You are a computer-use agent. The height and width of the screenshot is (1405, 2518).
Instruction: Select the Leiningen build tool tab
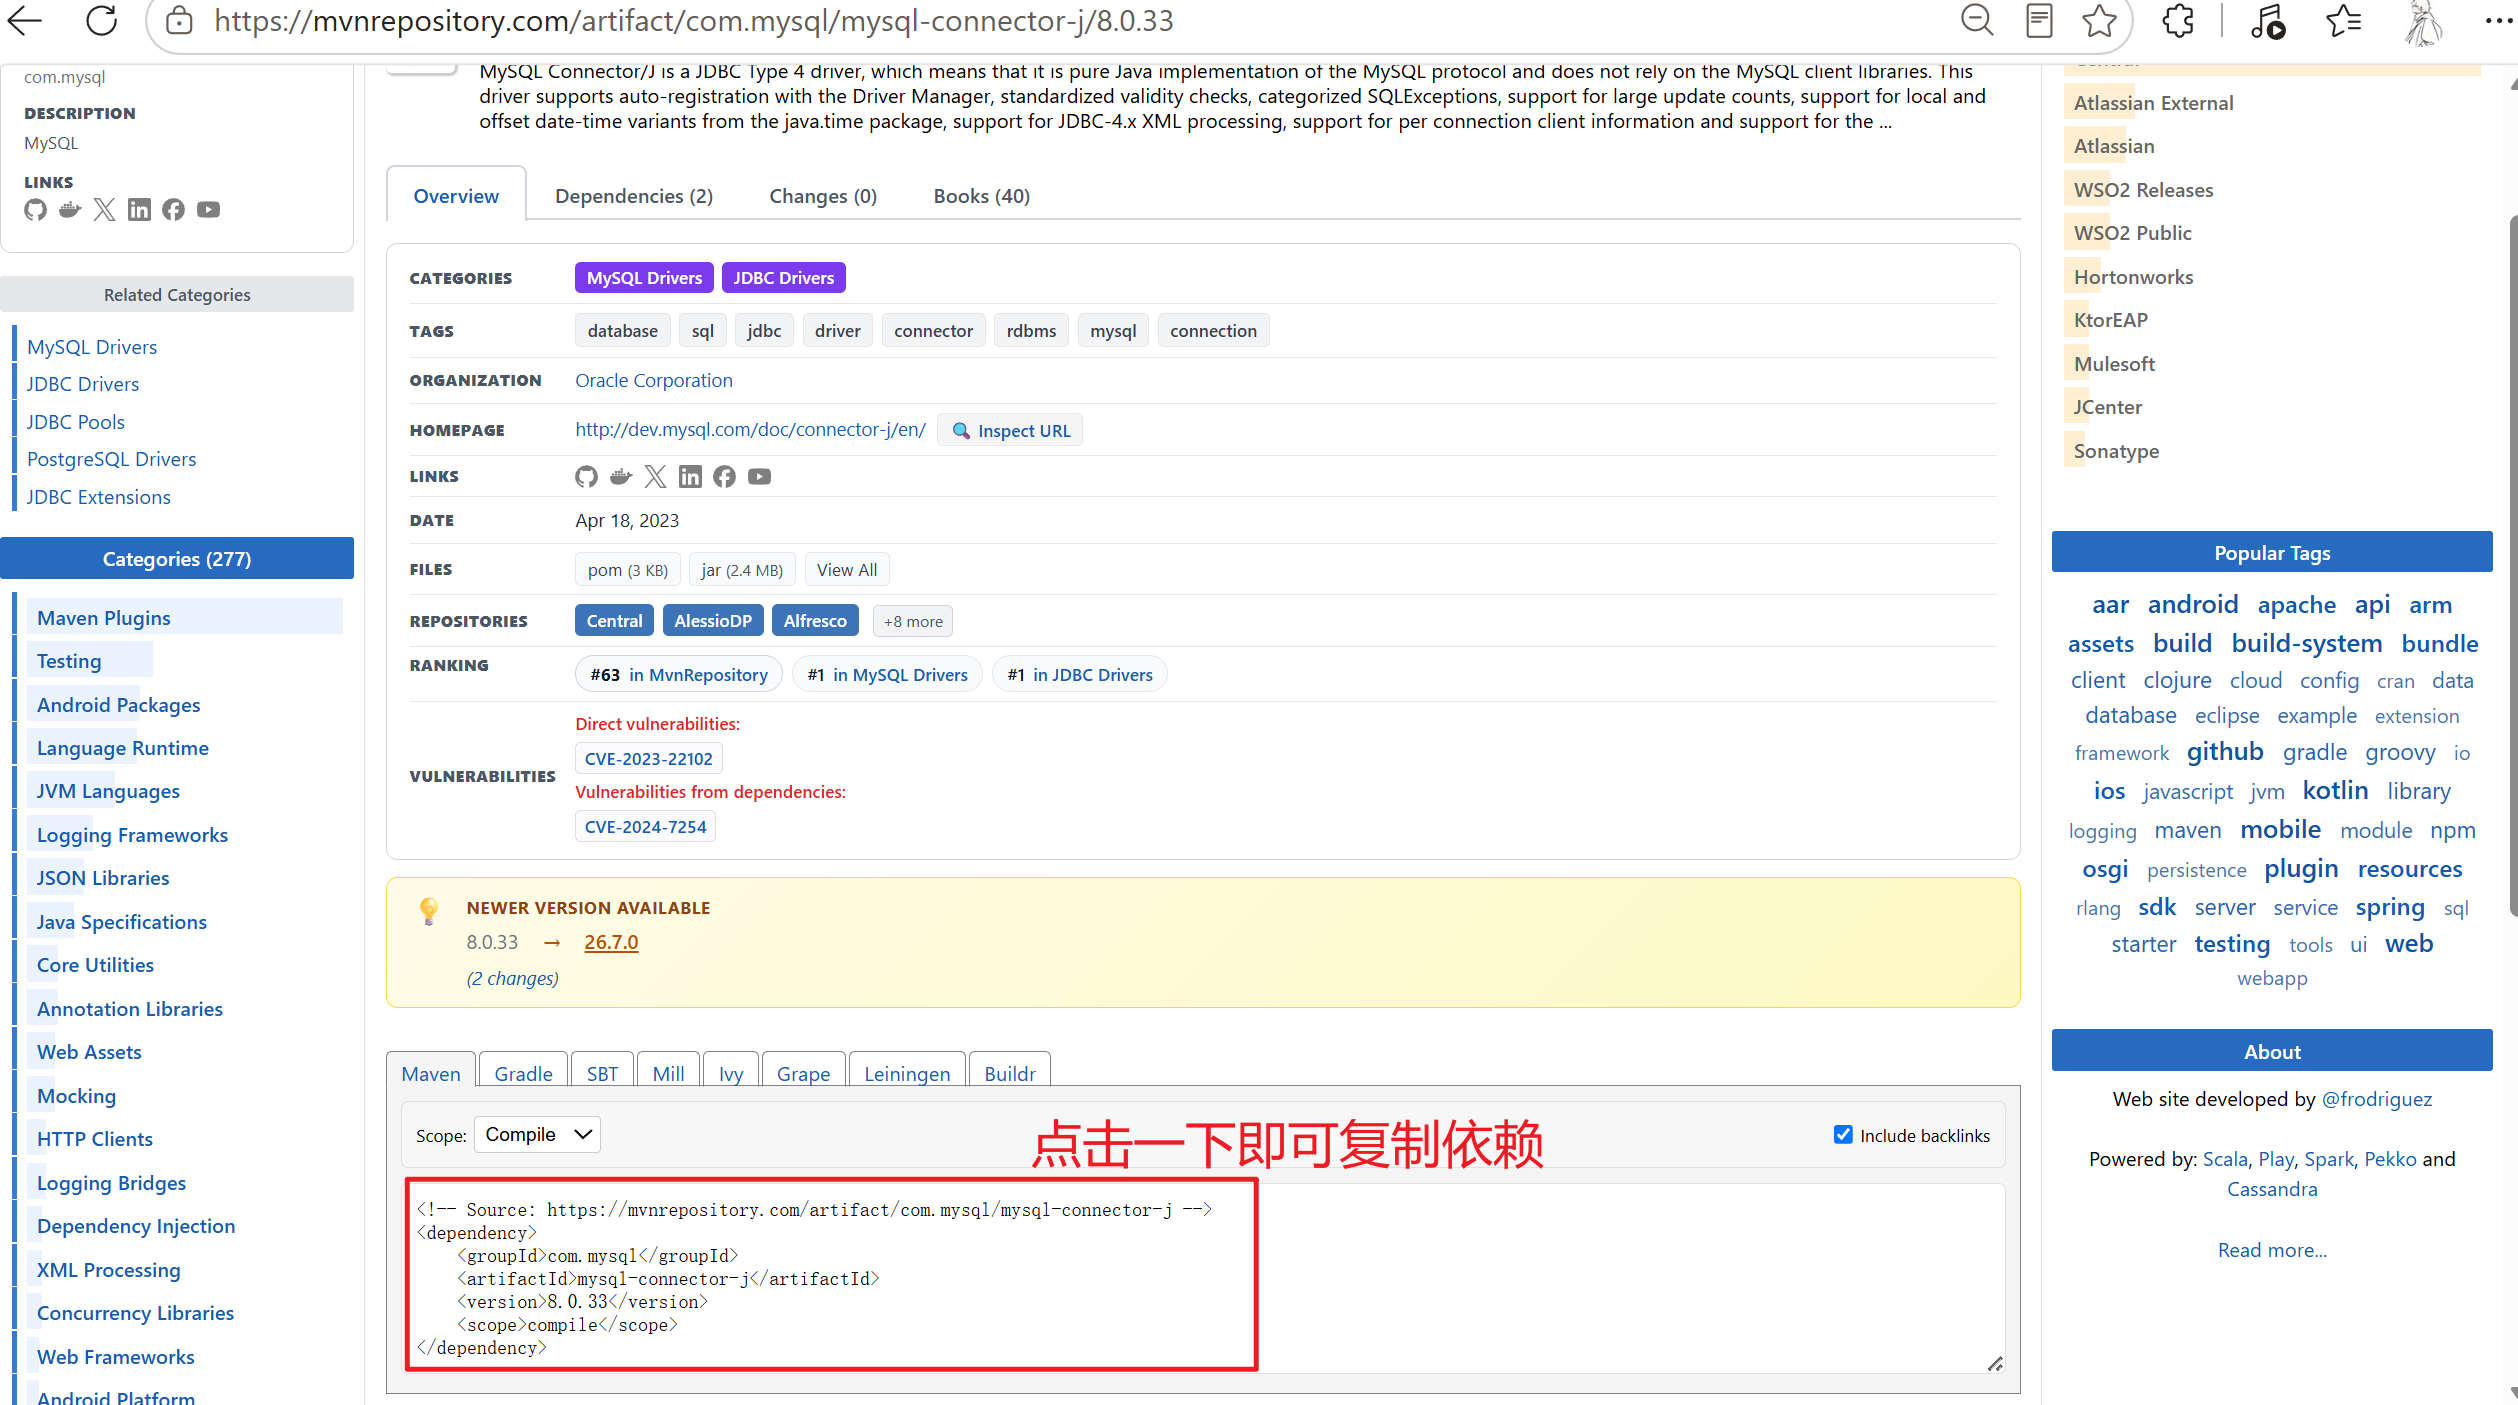(x=907, y=1072)
